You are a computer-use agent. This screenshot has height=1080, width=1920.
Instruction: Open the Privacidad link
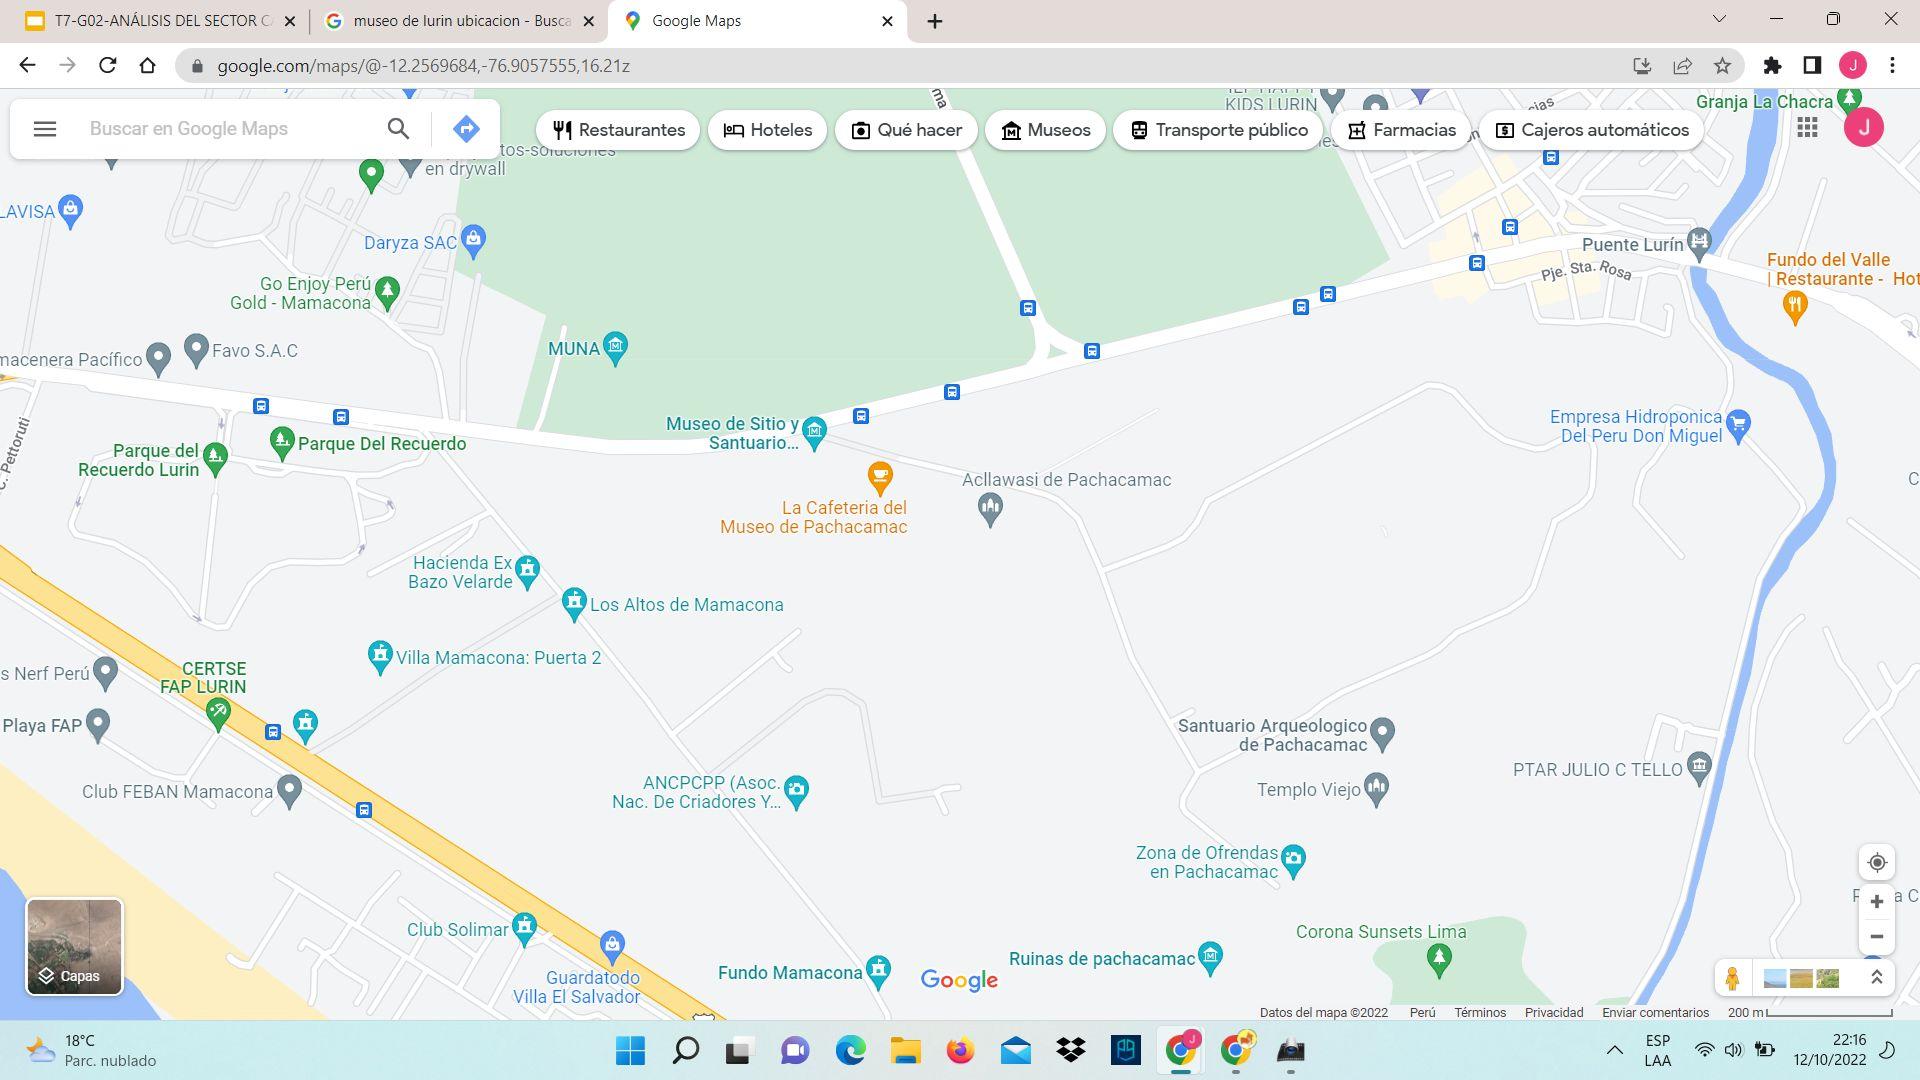[1554, 1012]
